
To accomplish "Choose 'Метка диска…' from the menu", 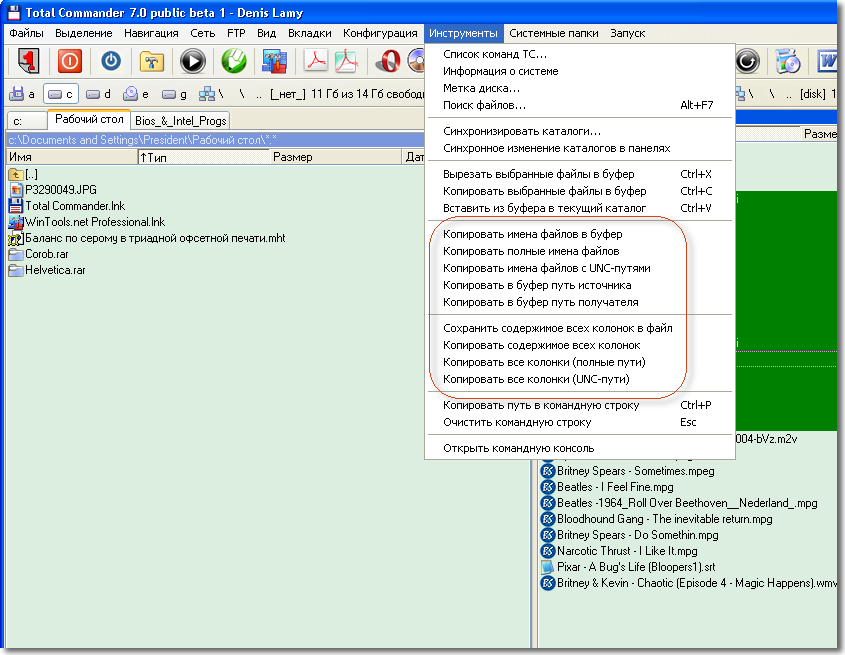I will [580, 88].
